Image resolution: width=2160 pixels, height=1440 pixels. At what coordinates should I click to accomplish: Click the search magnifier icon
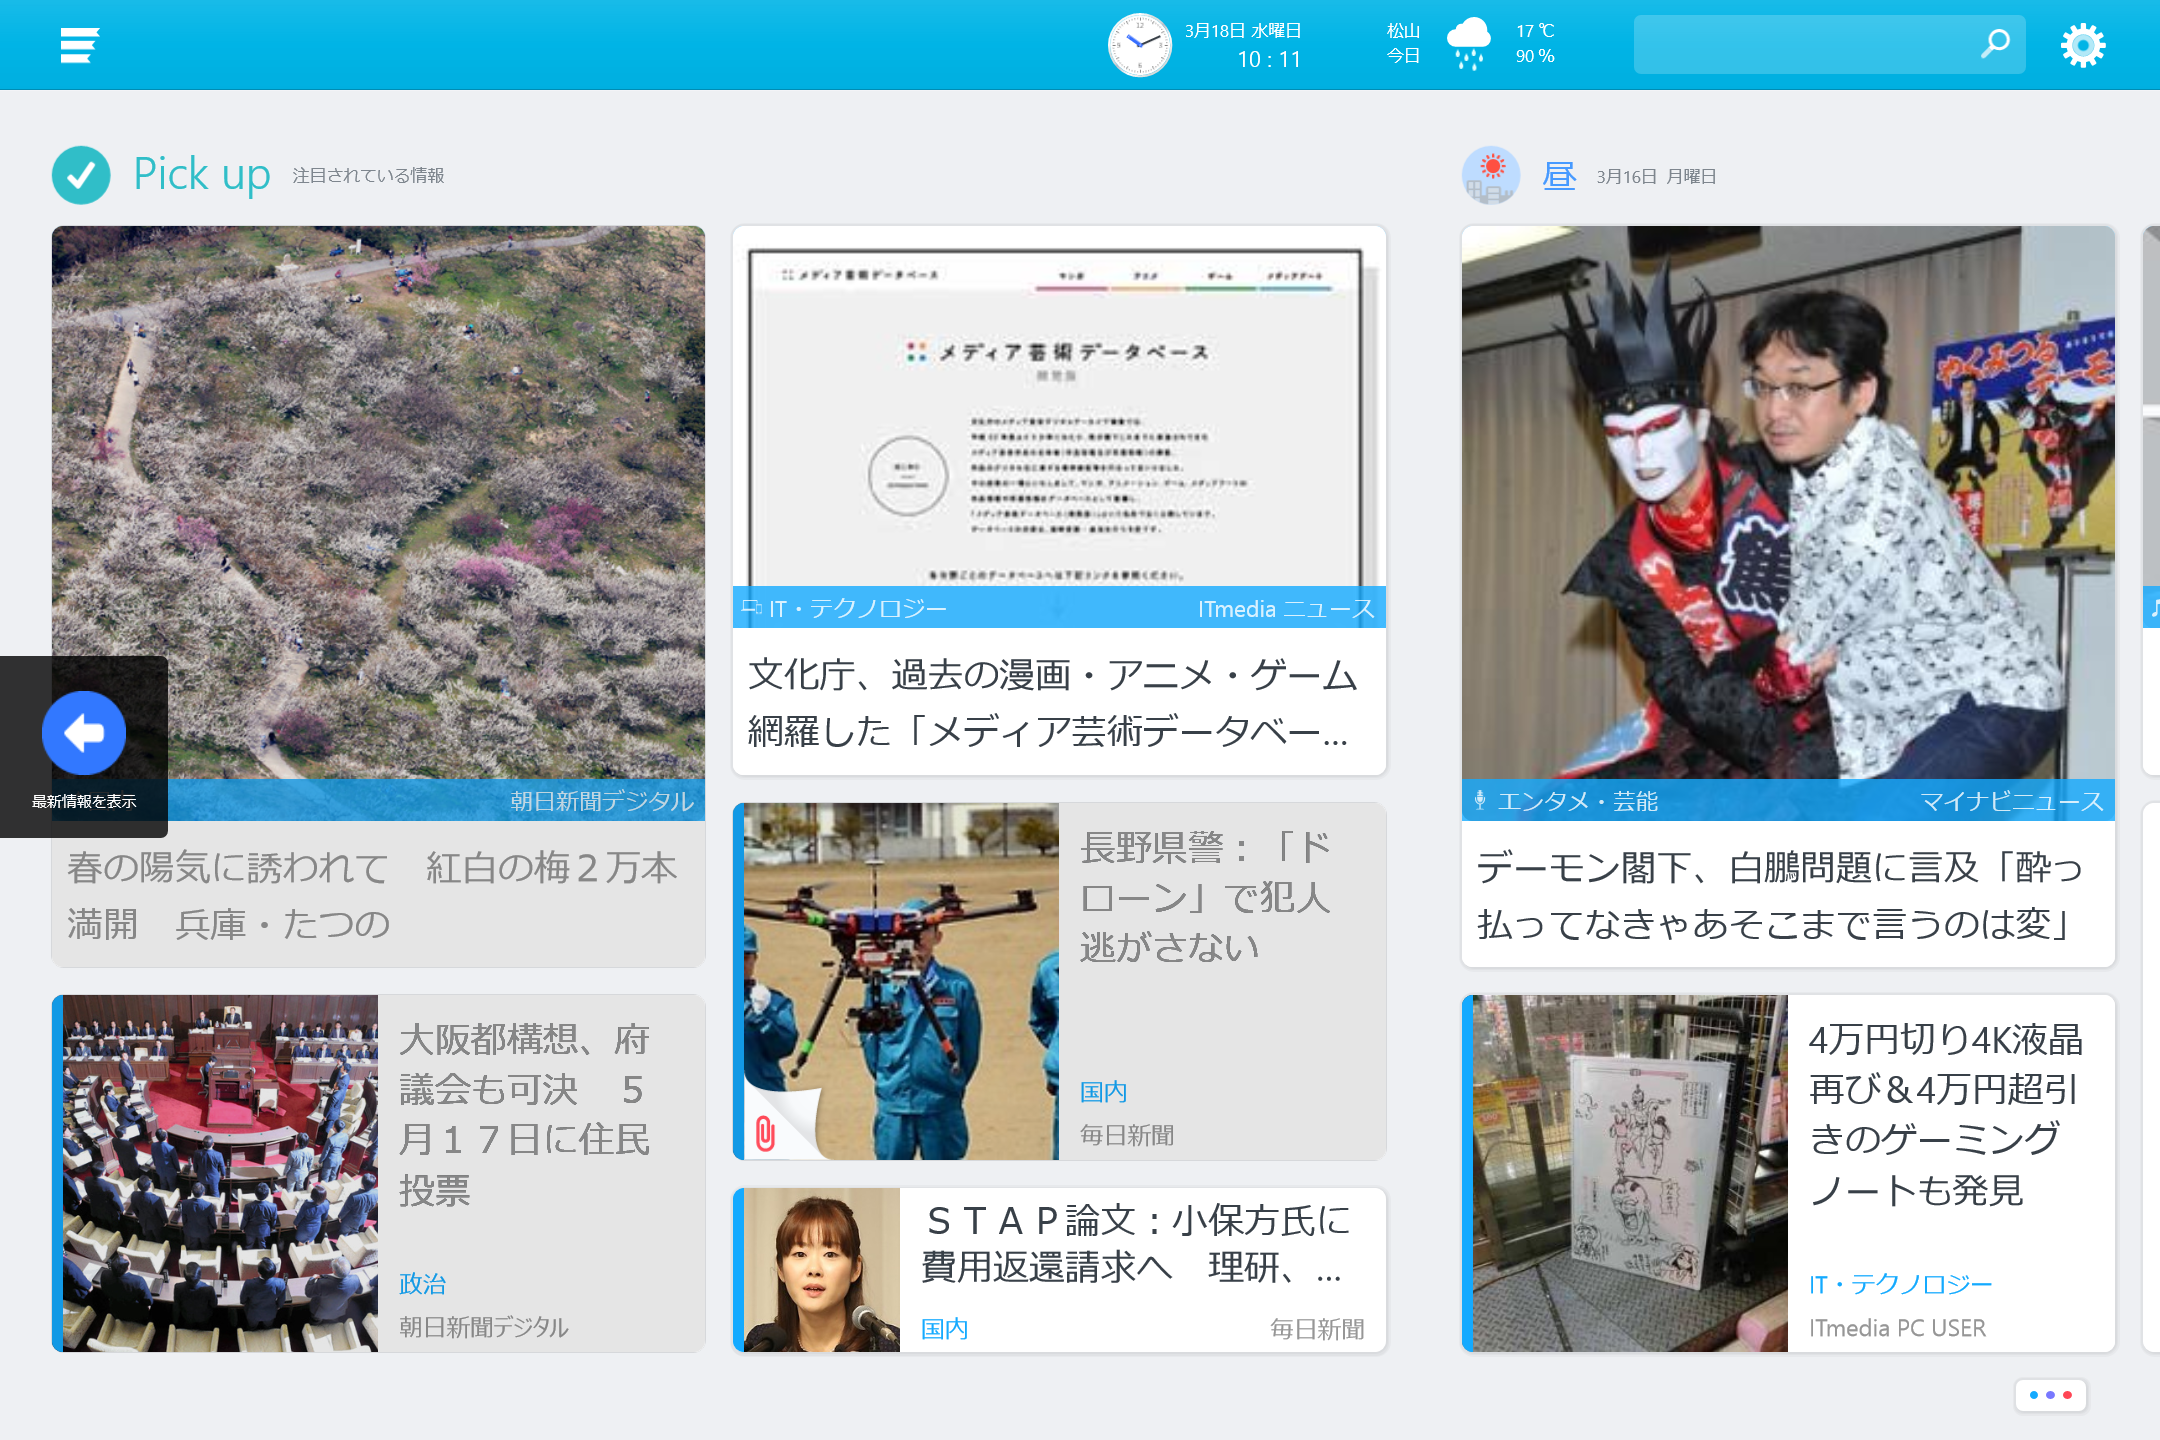click(1996, 44)
